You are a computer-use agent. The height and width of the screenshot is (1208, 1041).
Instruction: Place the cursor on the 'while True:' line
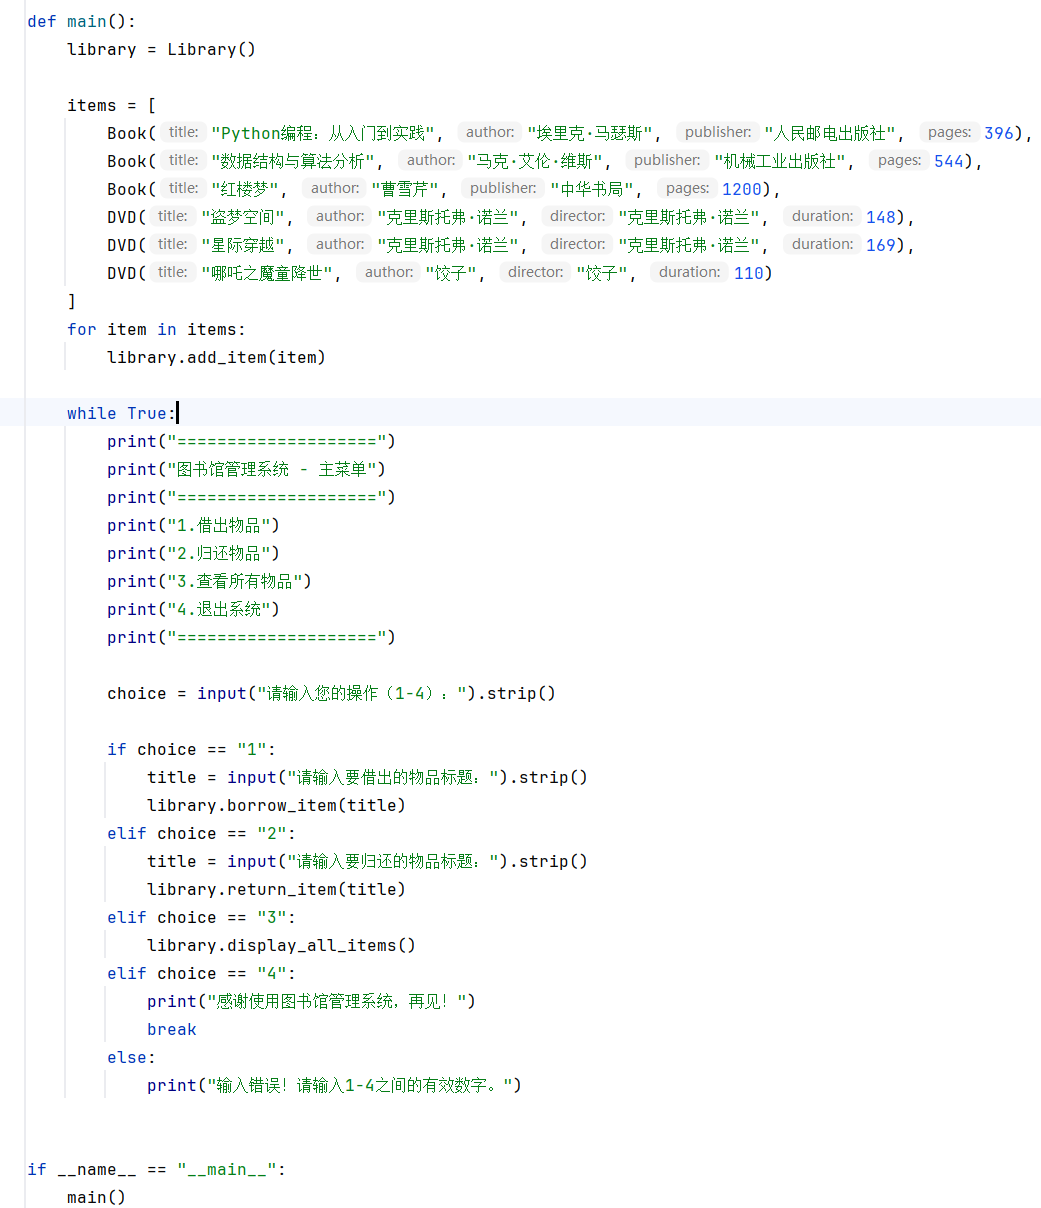pyautogui.click(x=122, y=413)
